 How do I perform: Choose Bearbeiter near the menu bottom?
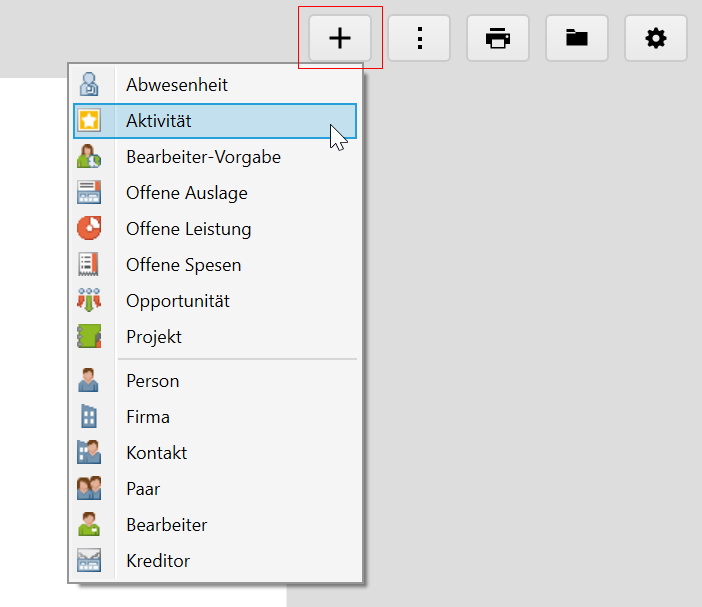point(166,525)
